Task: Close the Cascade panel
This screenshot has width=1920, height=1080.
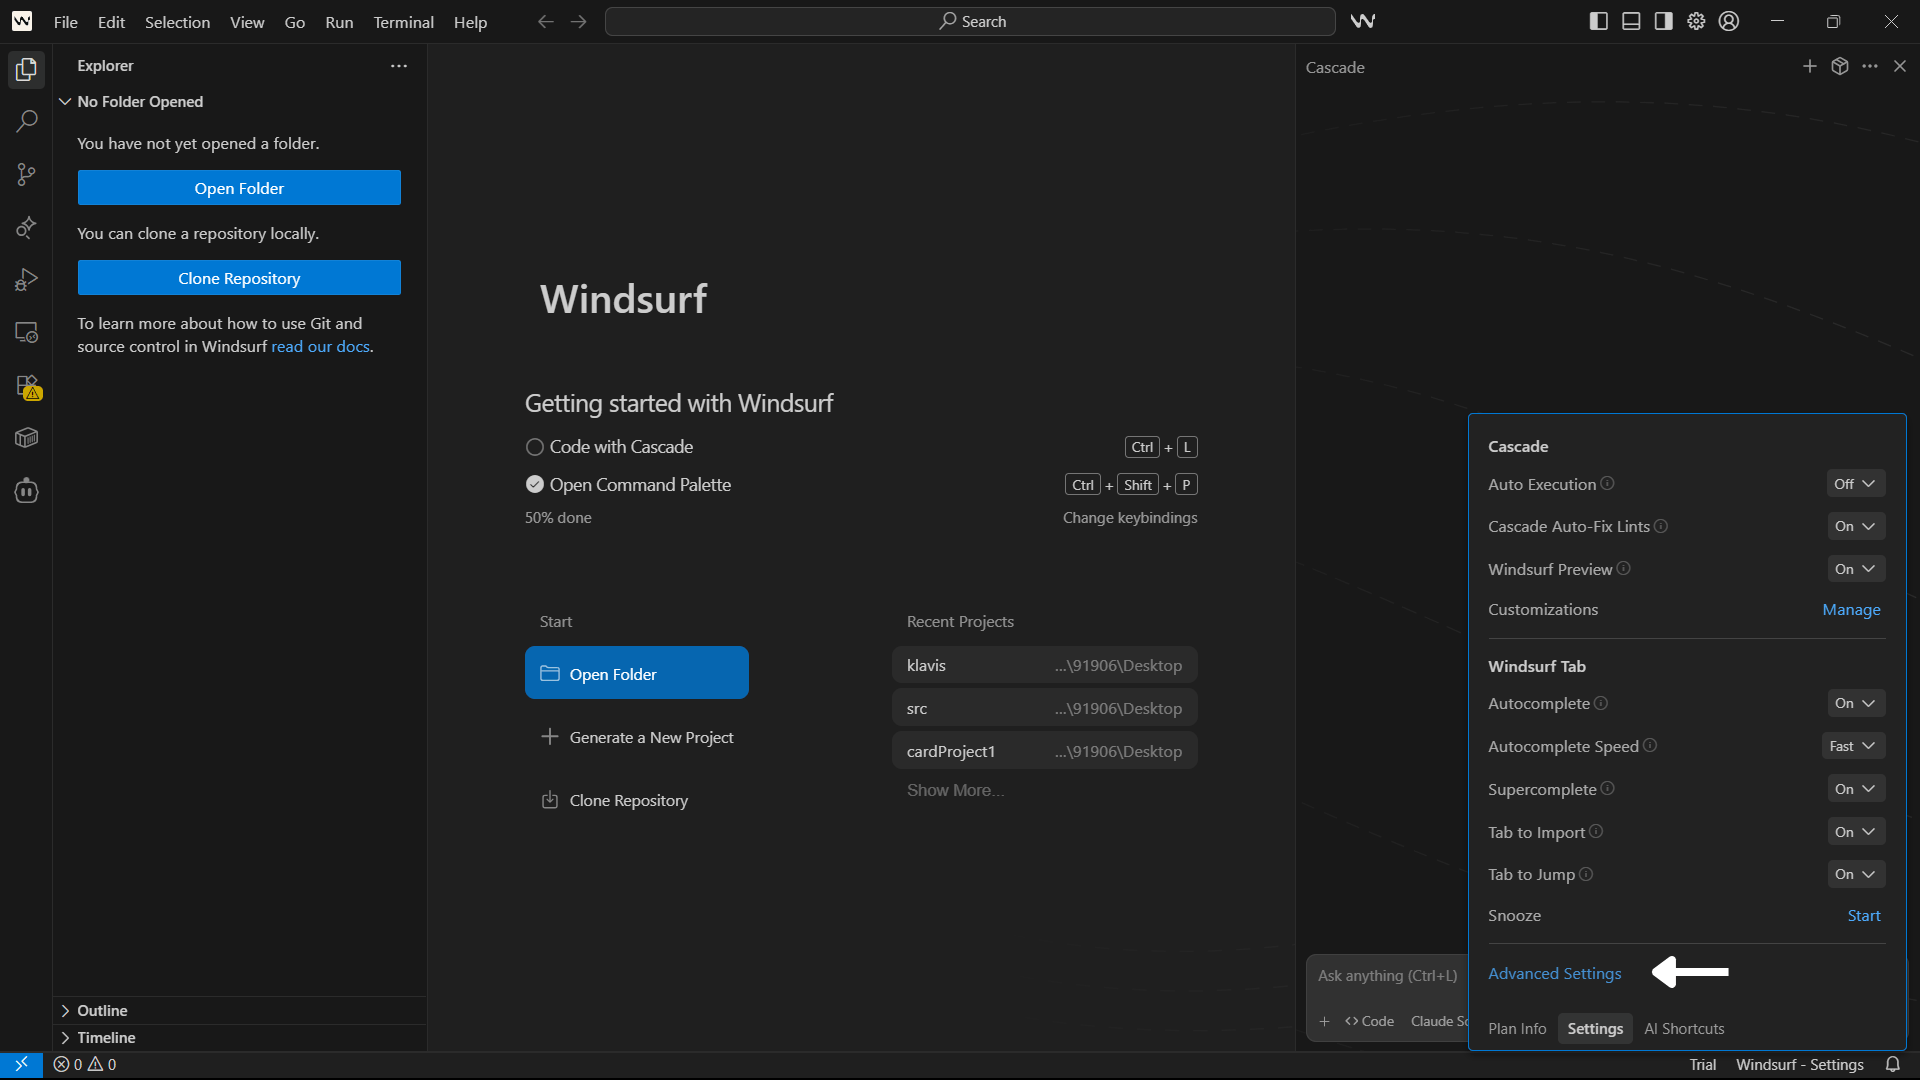Action: tap(1900, 66)
